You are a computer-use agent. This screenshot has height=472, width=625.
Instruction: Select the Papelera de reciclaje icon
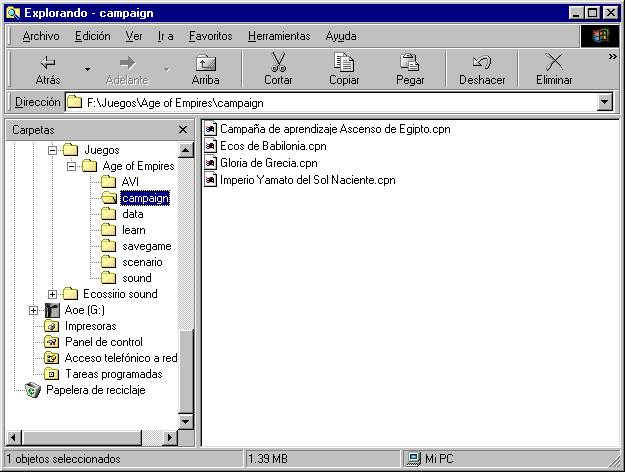33,390
